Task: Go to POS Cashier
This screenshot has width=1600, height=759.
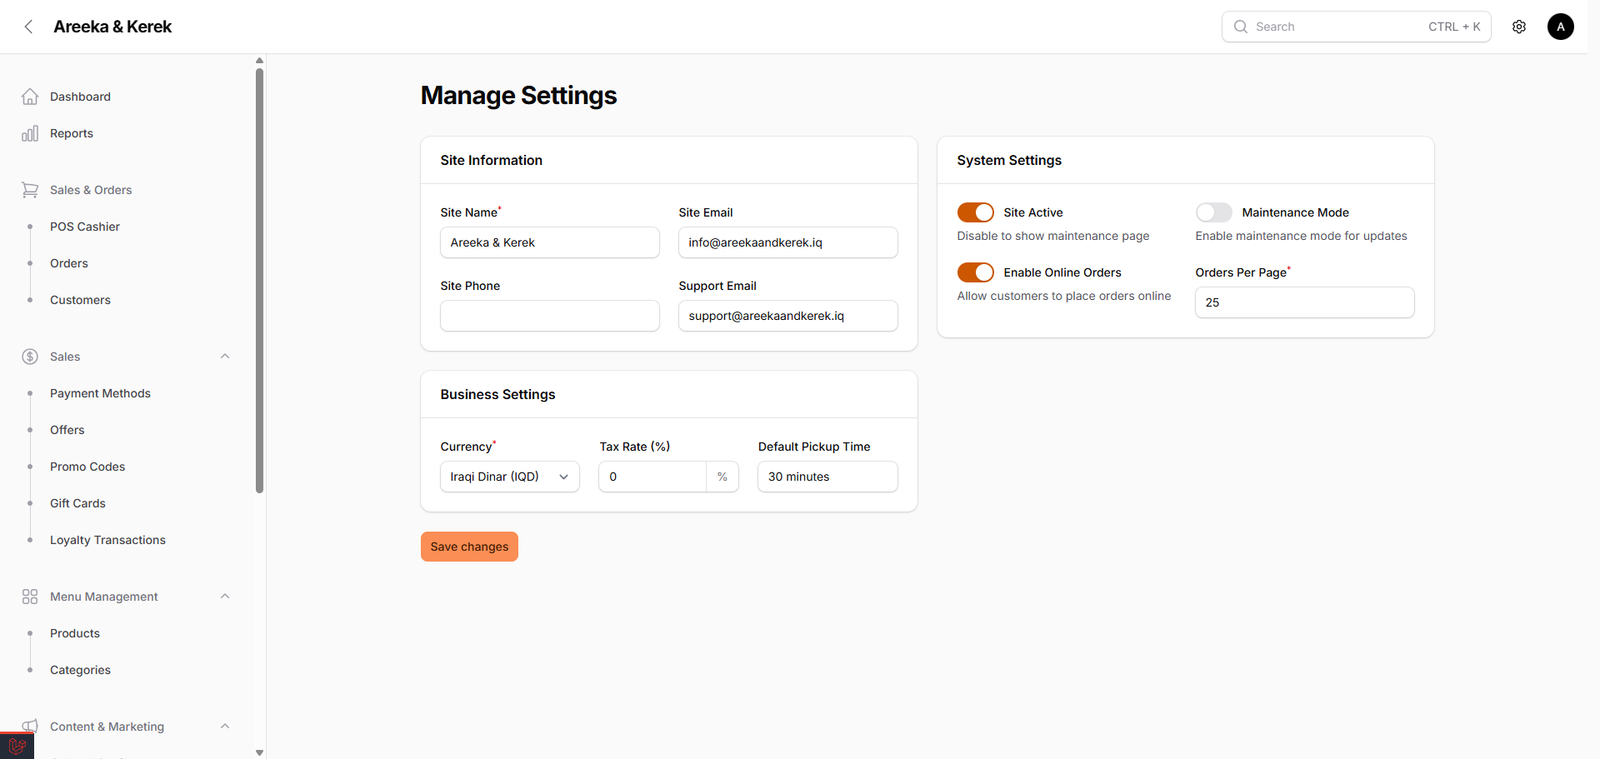Action: 85,227
